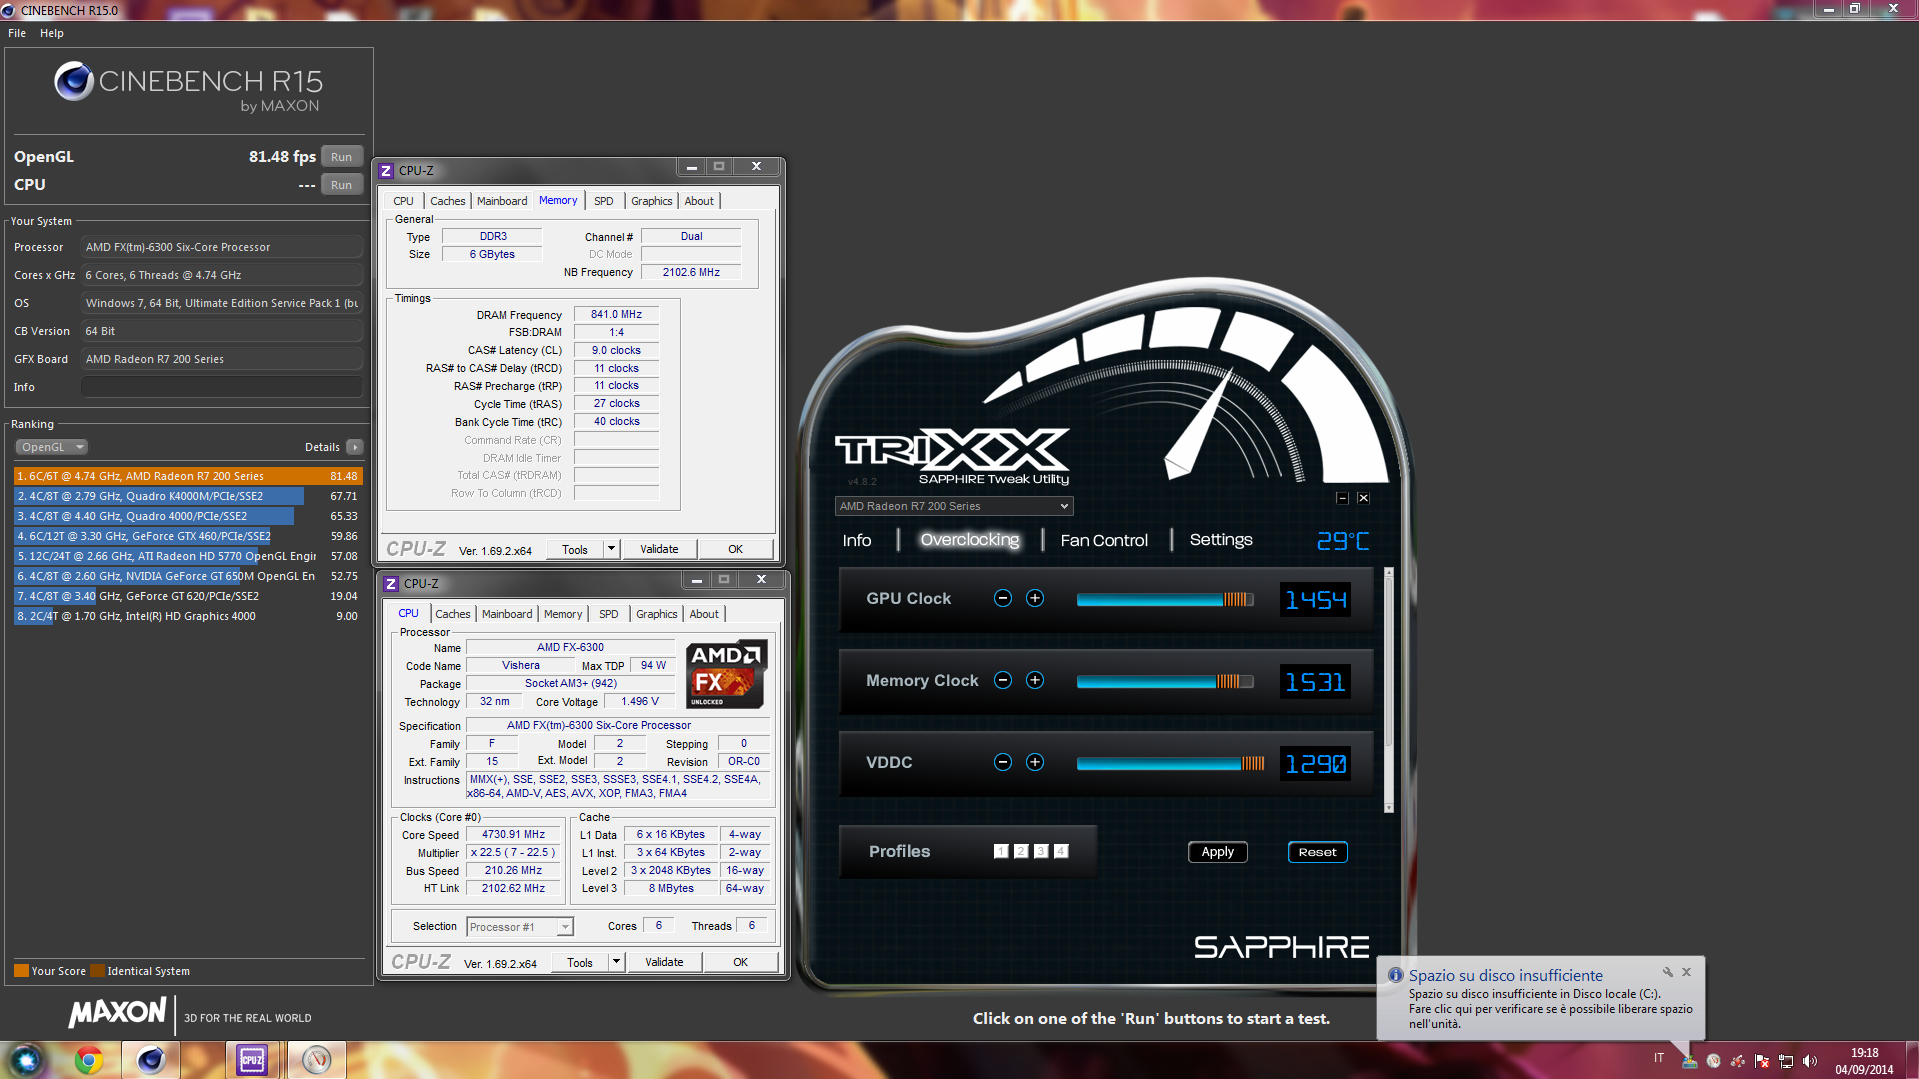
Task: Click the Memory Clock slider bar
Action: click(x=1165, y=681)
